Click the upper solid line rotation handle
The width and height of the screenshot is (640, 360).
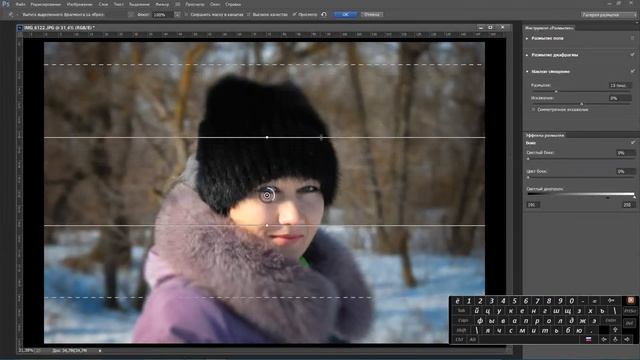(267, 137)
